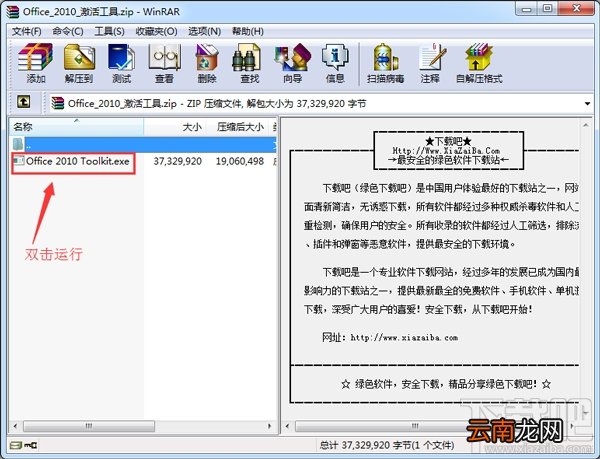
Task: Open the 查找 (Find) binoculars tool
Action: [x=249, y=63]
